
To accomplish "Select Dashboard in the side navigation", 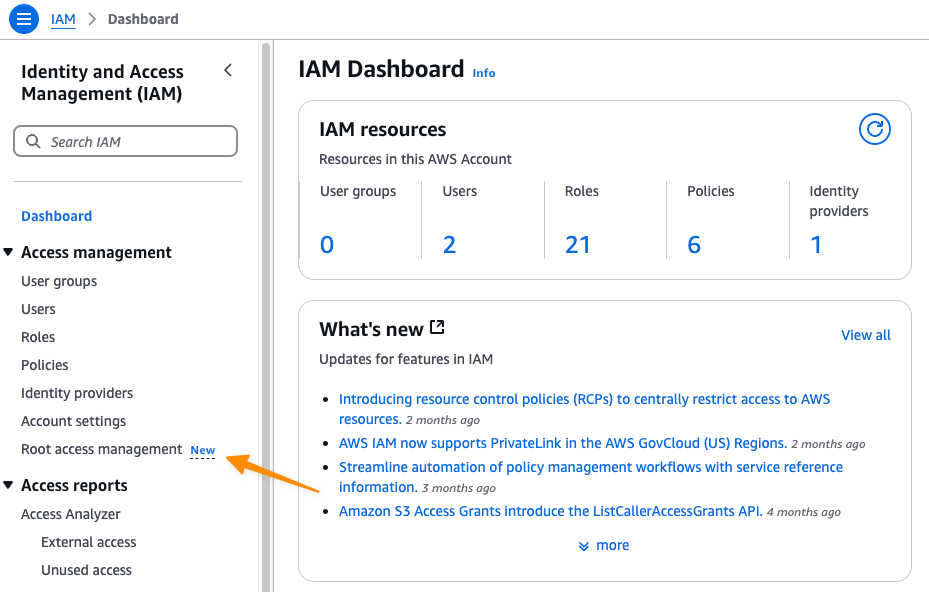I will point(56,216).
